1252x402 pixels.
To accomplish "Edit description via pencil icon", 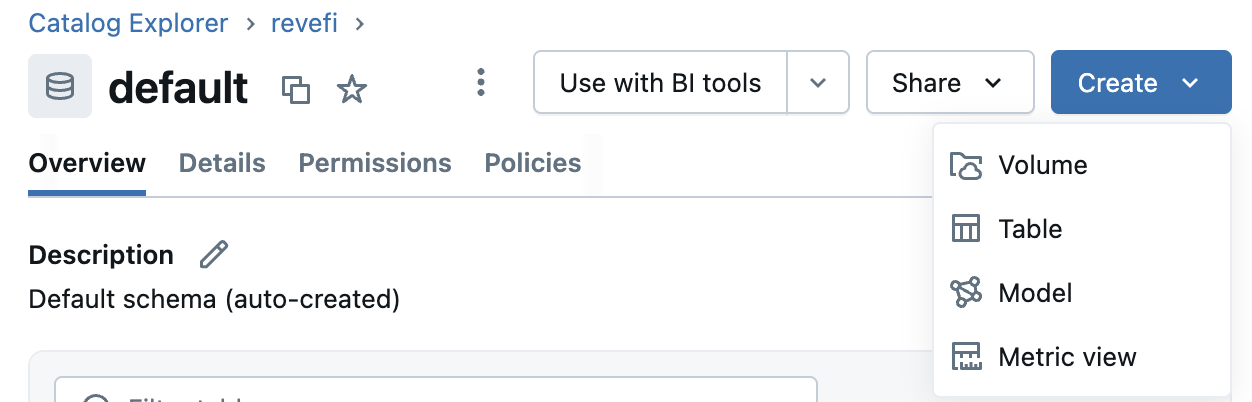I will pos(213,254).
